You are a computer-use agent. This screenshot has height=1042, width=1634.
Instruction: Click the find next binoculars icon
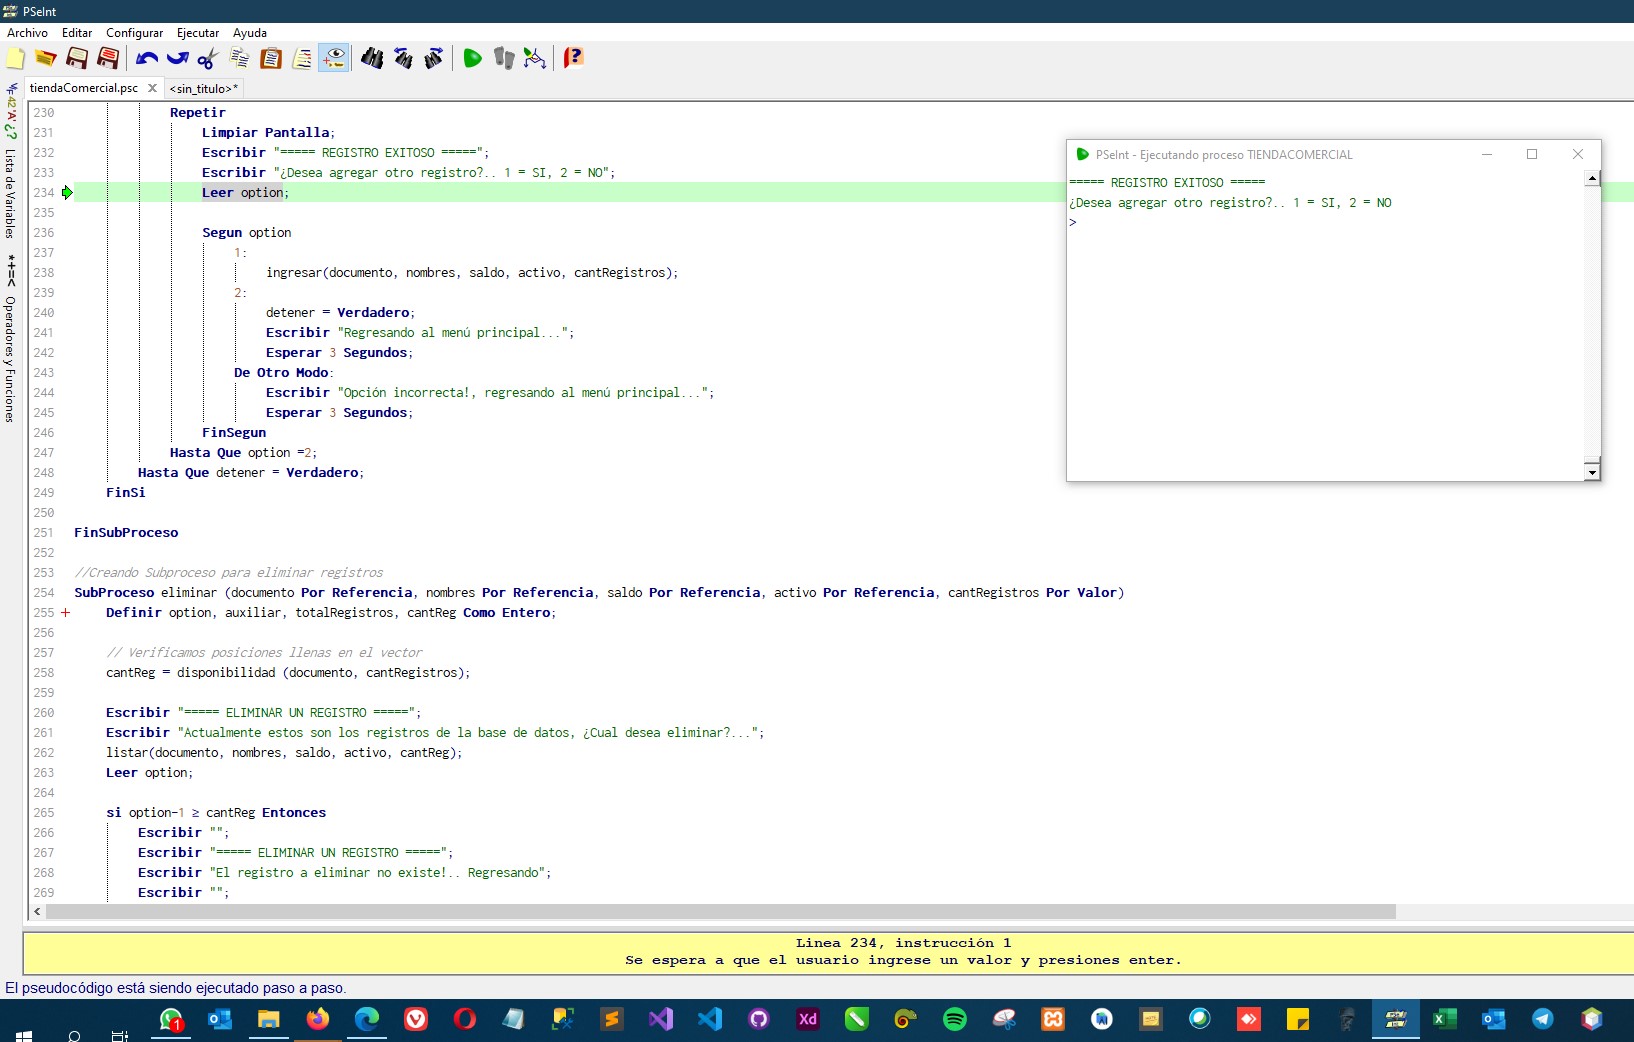(x=434, y=58)
